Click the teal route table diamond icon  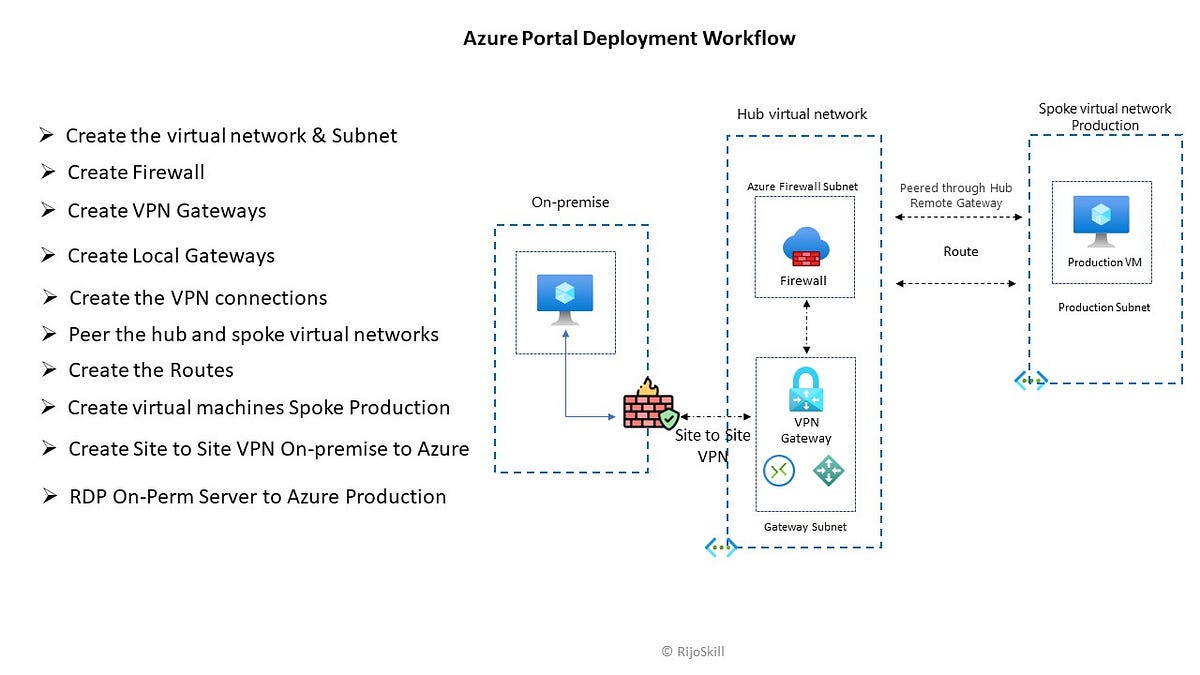[829, 470]
